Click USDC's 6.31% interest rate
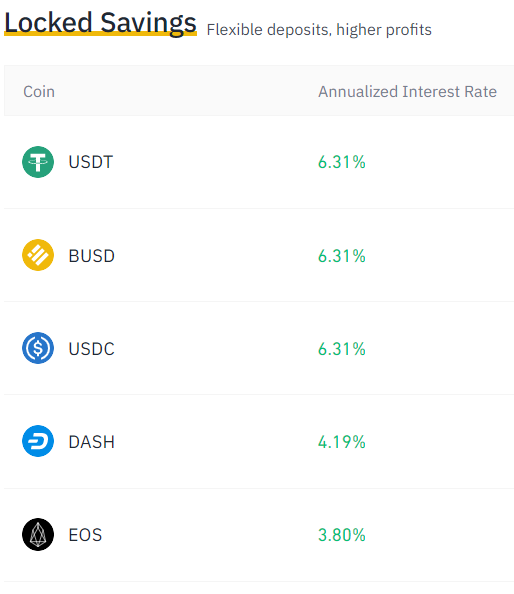The height and width of the screenshot is (594, 514). tap(342, 349)
